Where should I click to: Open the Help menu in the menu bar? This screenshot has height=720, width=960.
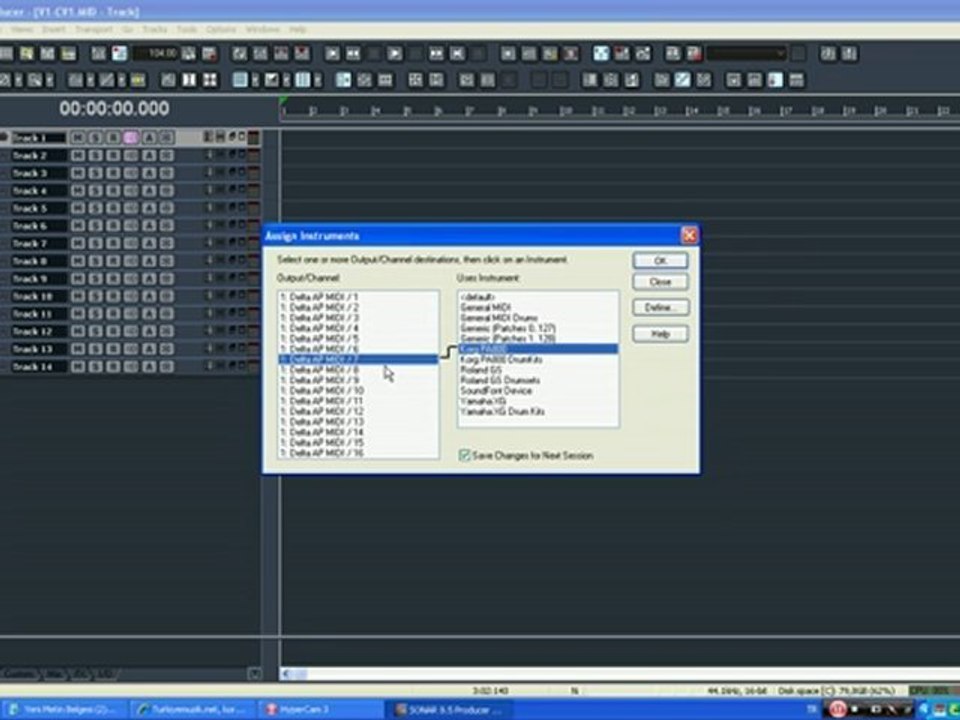pos(298,29)
